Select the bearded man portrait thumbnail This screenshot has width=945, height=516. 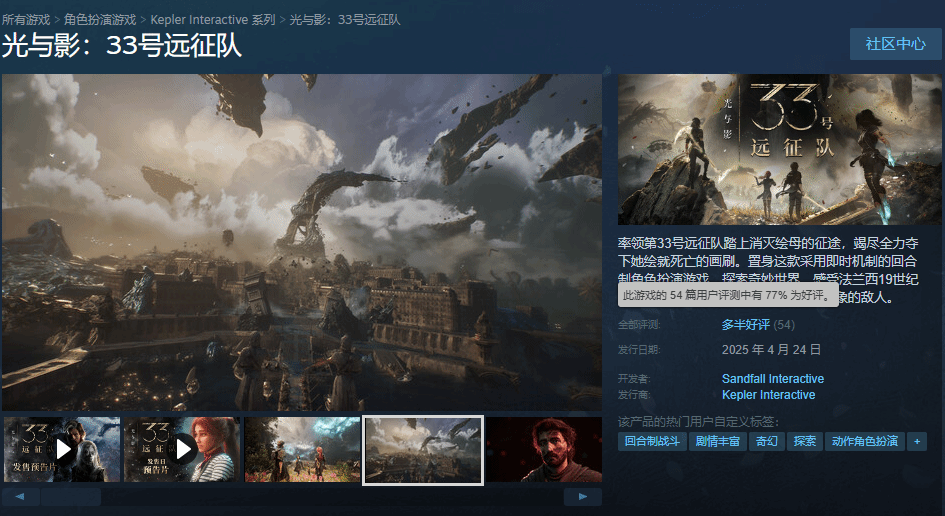[x=544, y=449]
